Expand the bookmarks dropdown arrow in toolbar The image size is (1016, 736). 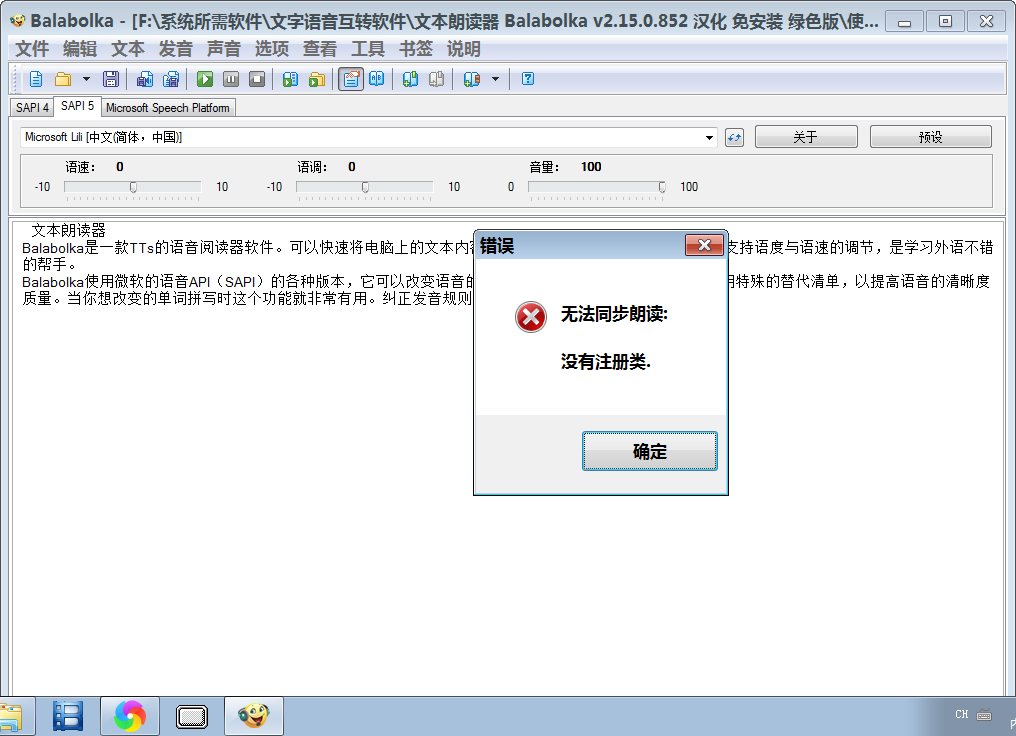coord(496,79)
